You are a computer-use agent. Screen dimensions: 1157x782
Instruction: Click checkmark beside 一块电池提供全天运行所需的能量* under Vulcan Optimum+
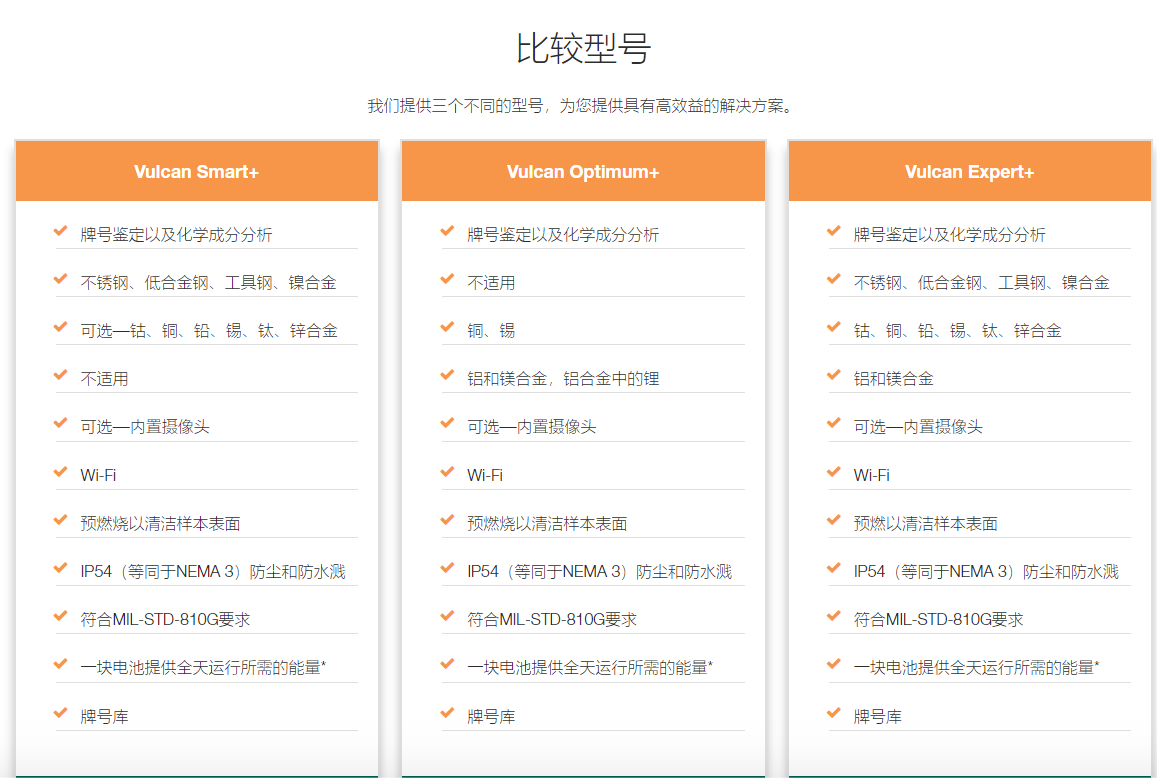click(x=447, y=665)
